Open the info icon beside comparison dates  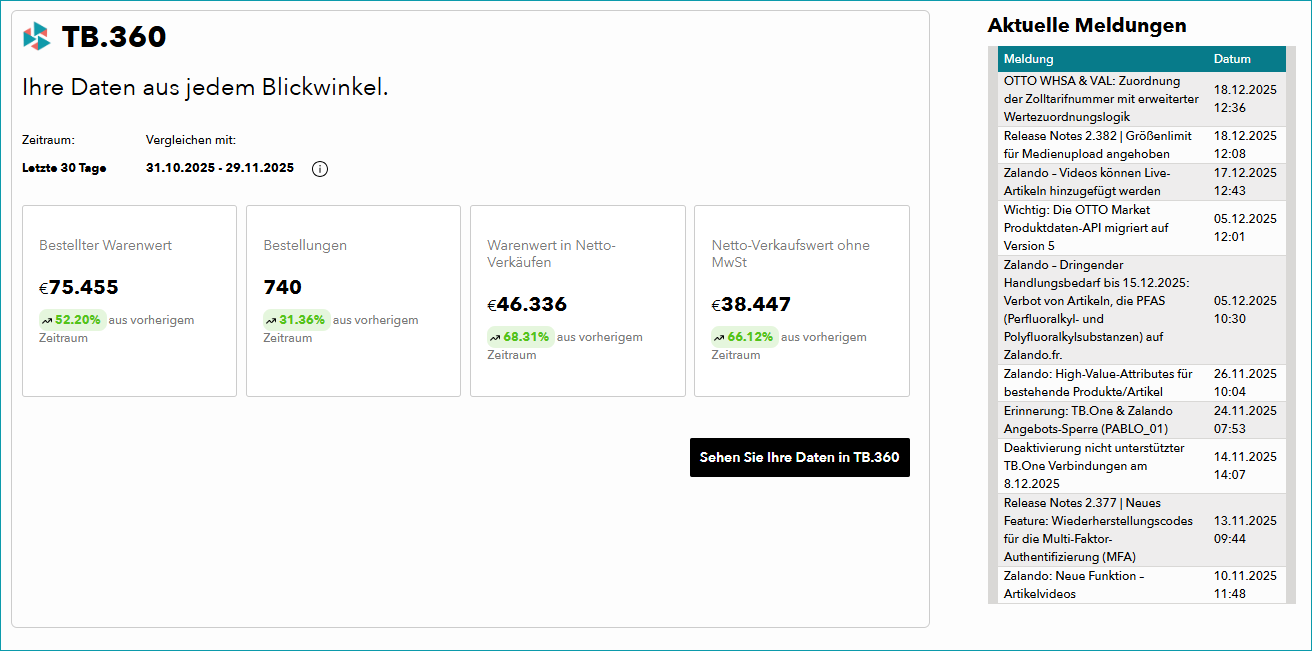[x=320, y=169]
